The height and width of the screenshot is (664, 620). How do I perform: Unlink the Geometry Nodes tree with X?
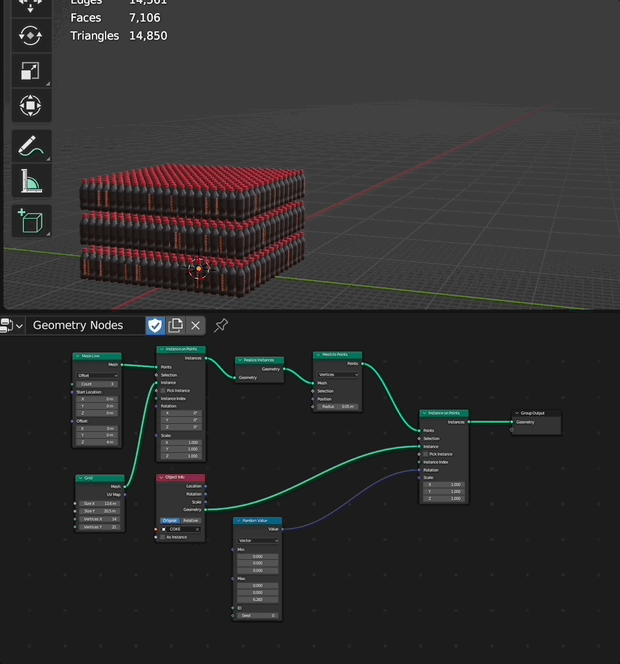click(x=195, y=326)
